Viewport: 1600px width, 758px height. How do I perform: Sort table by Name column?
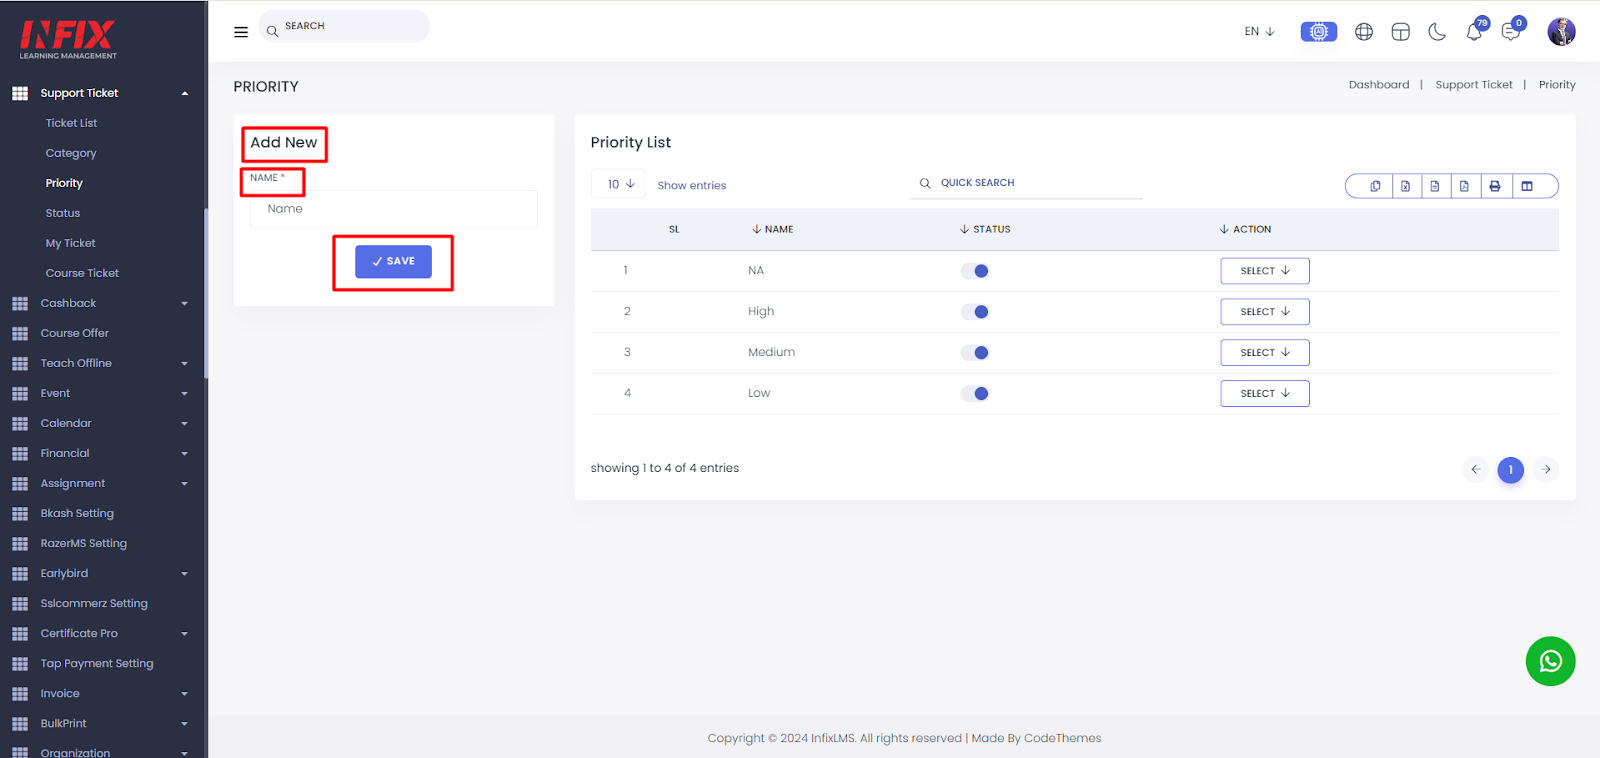click(x=773, y=229)
